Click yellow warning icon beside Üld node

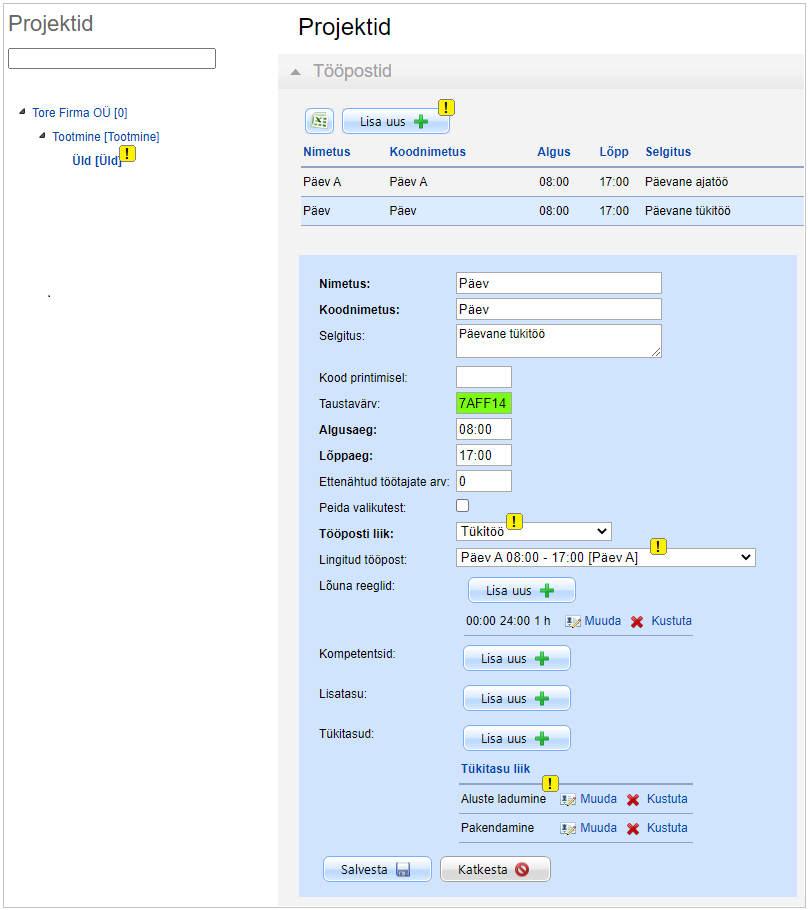[128, 154]
